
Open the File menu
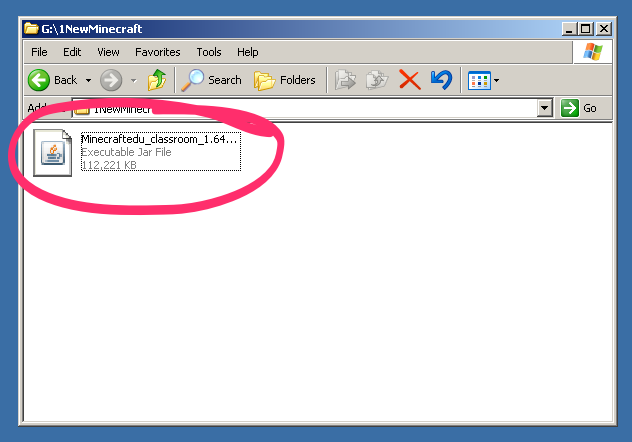tap(39, 52)
